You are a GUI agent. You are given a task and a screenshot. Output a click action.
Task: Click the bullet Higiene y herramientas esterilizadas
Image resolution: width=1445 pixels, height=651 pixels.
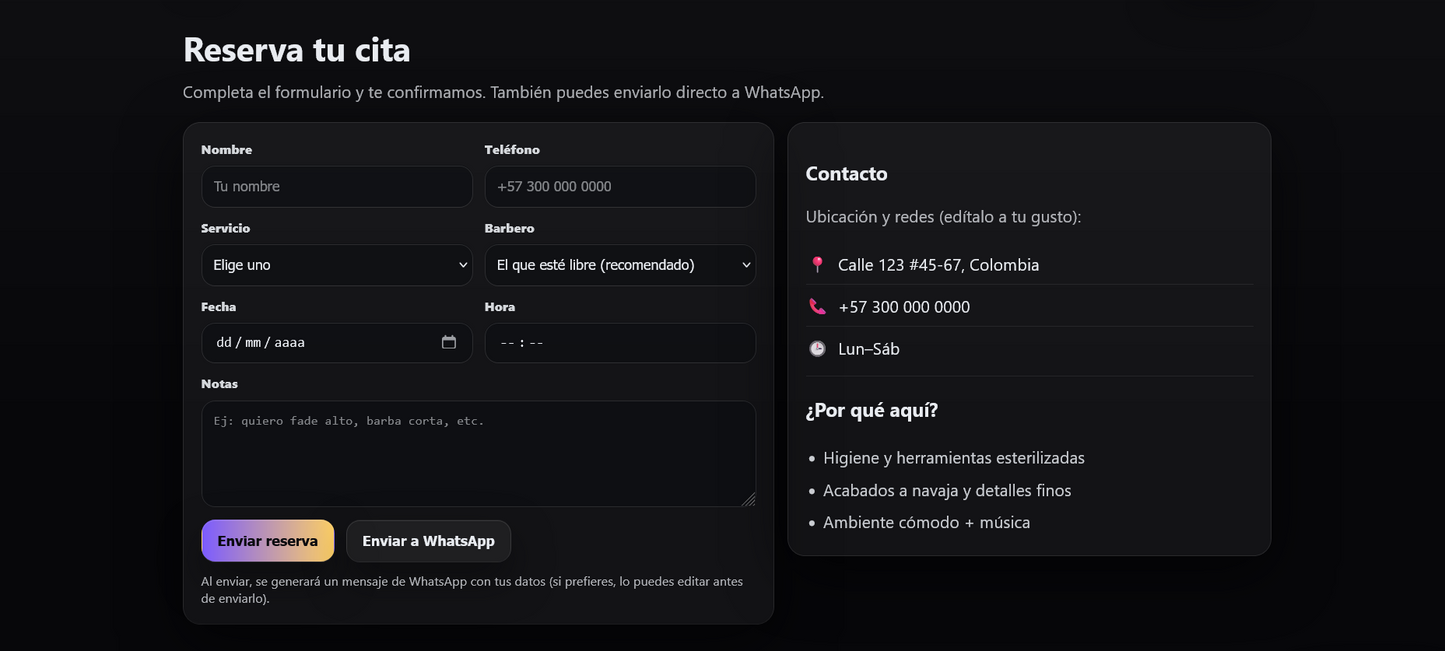point(954,457)
